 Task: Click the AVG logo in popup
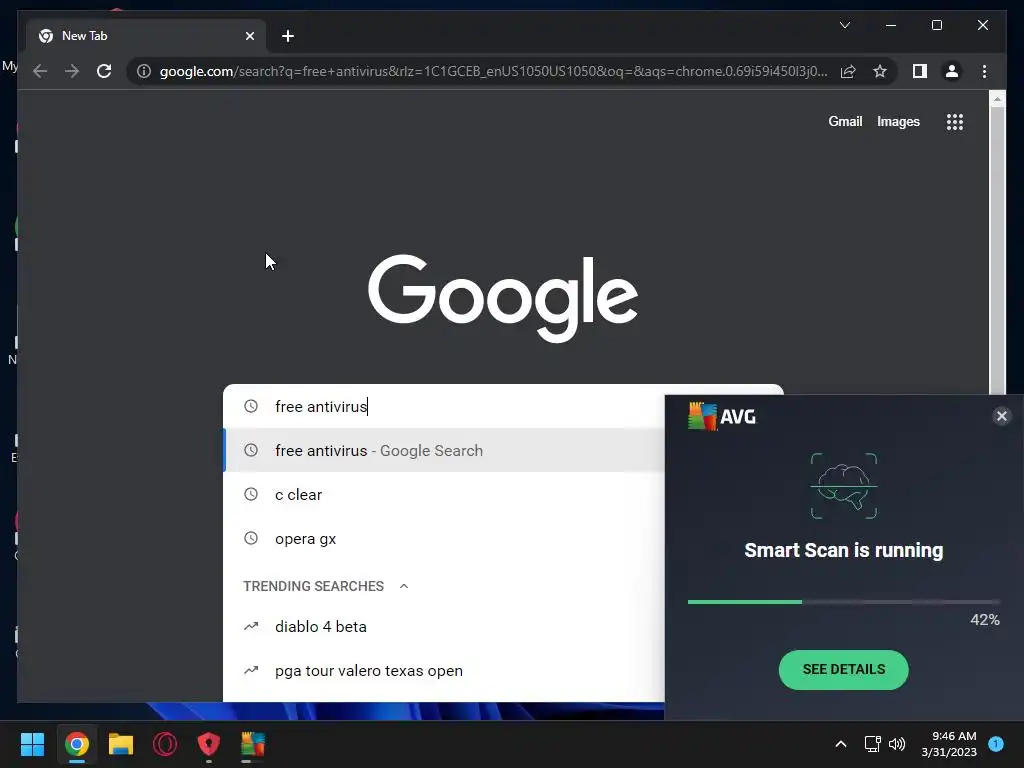click(722, 417)
